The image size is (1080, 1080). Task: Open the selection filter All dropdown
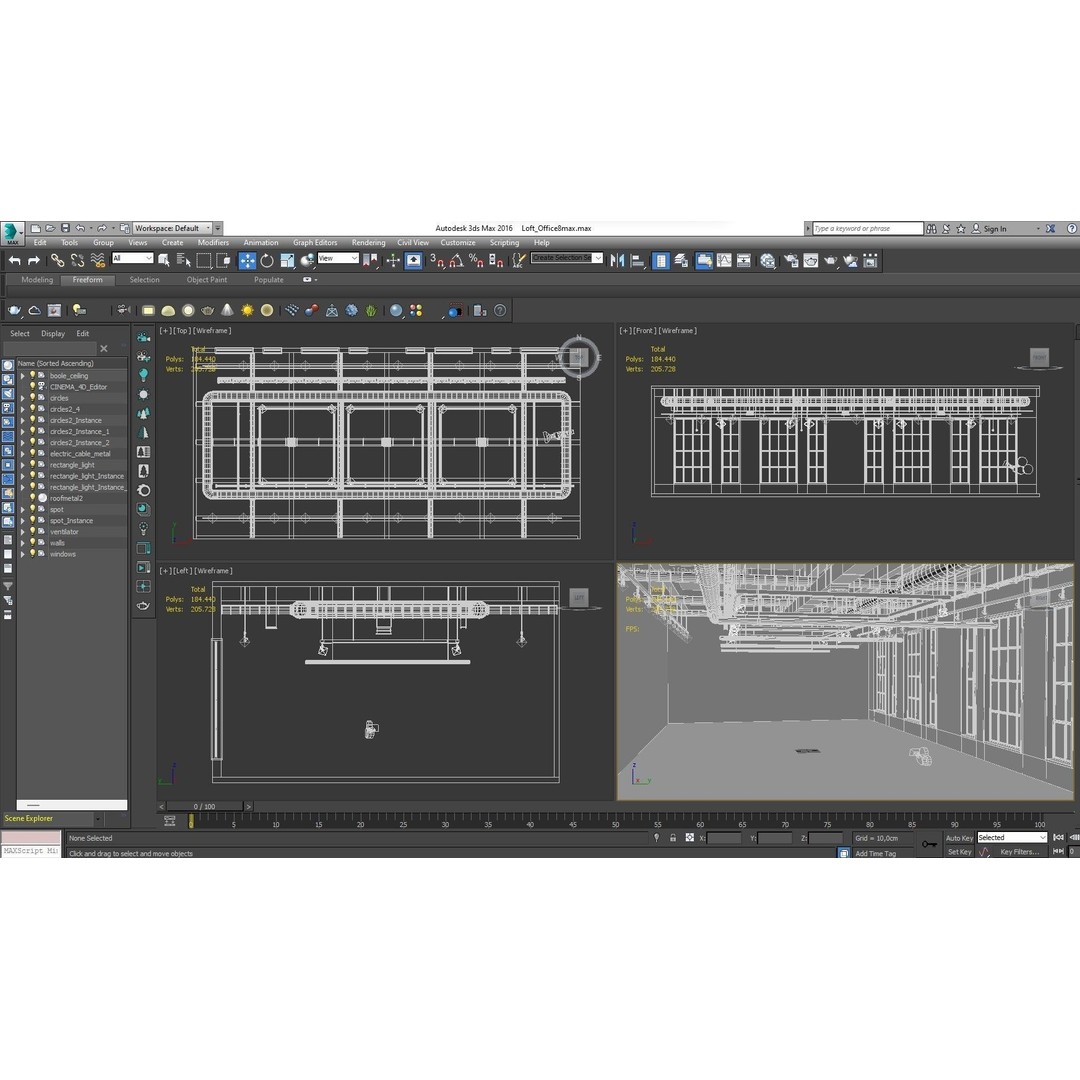[132, 258]
